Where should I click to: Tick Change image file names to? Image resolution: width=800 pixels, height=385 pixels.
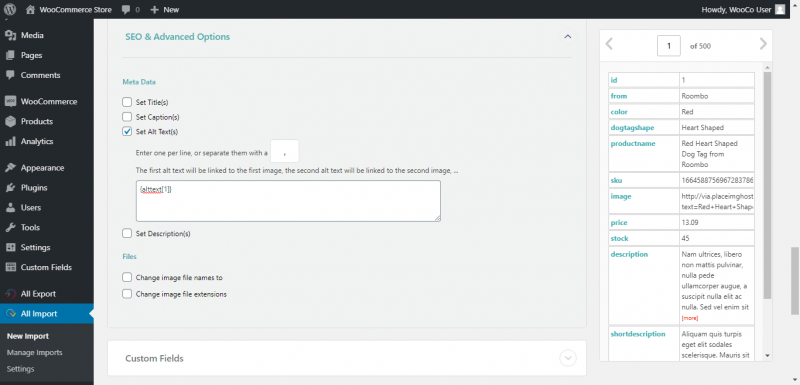pos(127,277)
